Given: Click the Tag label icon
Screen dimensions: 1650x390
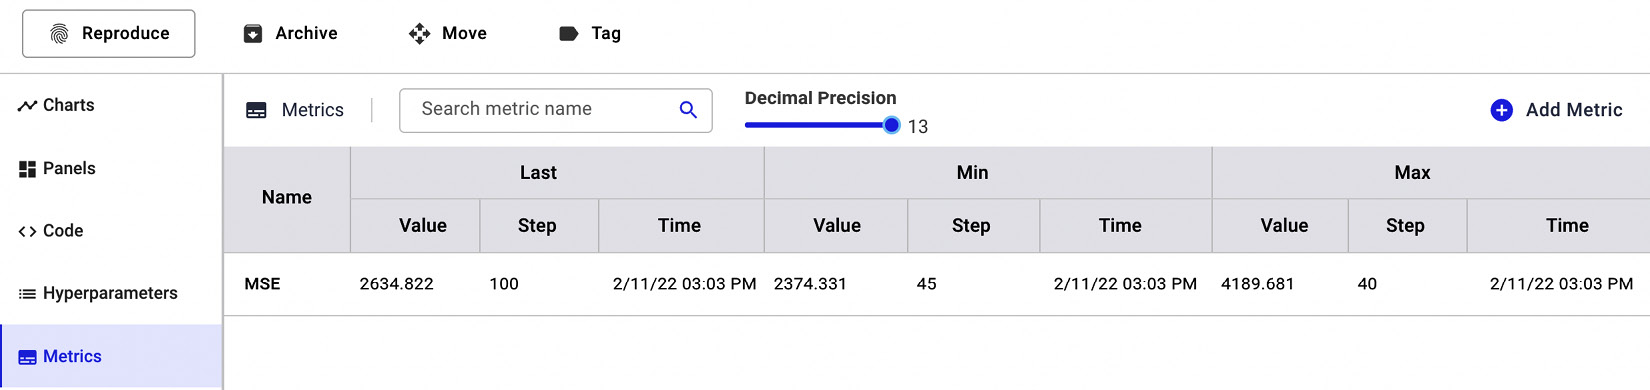Looking at the screenshot, I should [569, 34].
